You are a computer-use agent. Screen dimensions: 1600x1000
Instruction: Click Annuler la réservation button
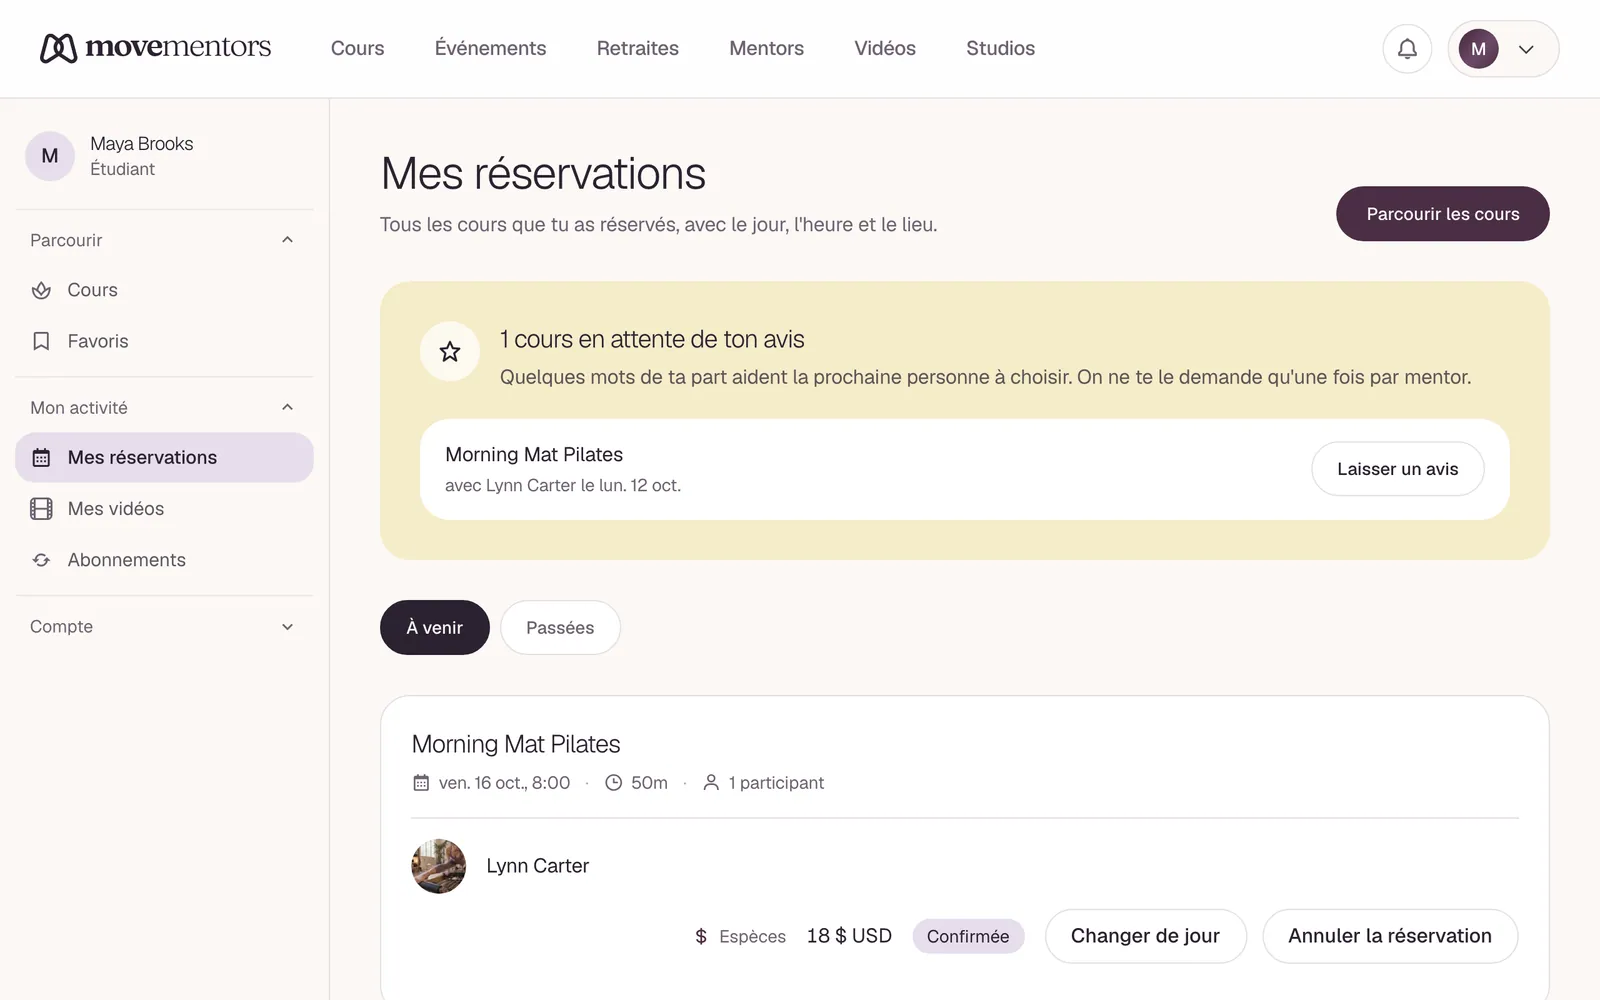tap(1390, 936)
